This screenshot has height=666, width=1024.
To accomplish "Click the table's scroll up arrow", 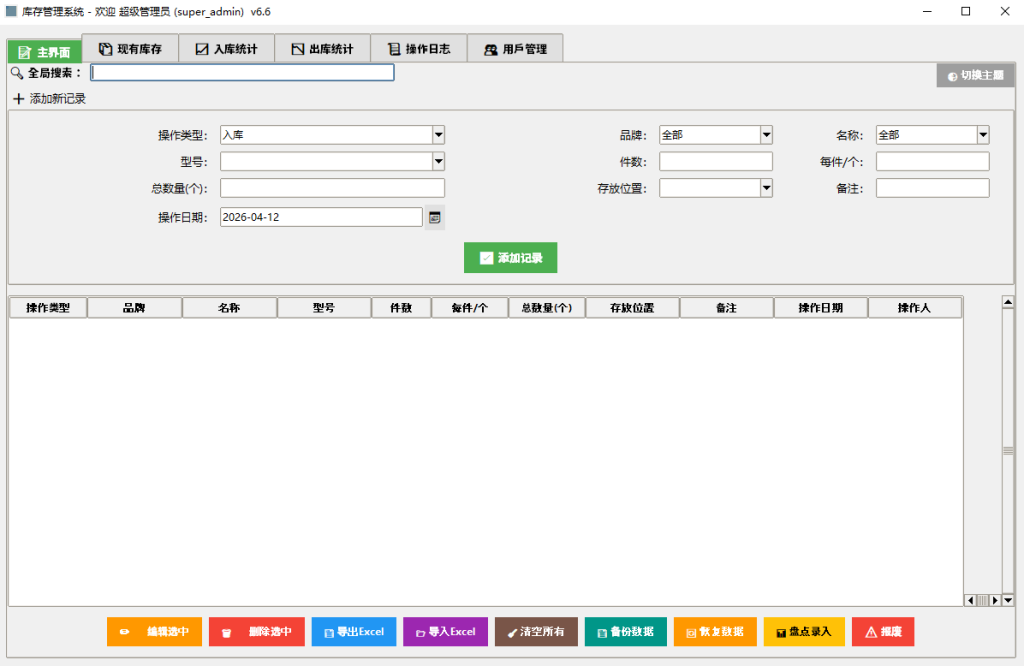I will click(x=1008, y=302).
